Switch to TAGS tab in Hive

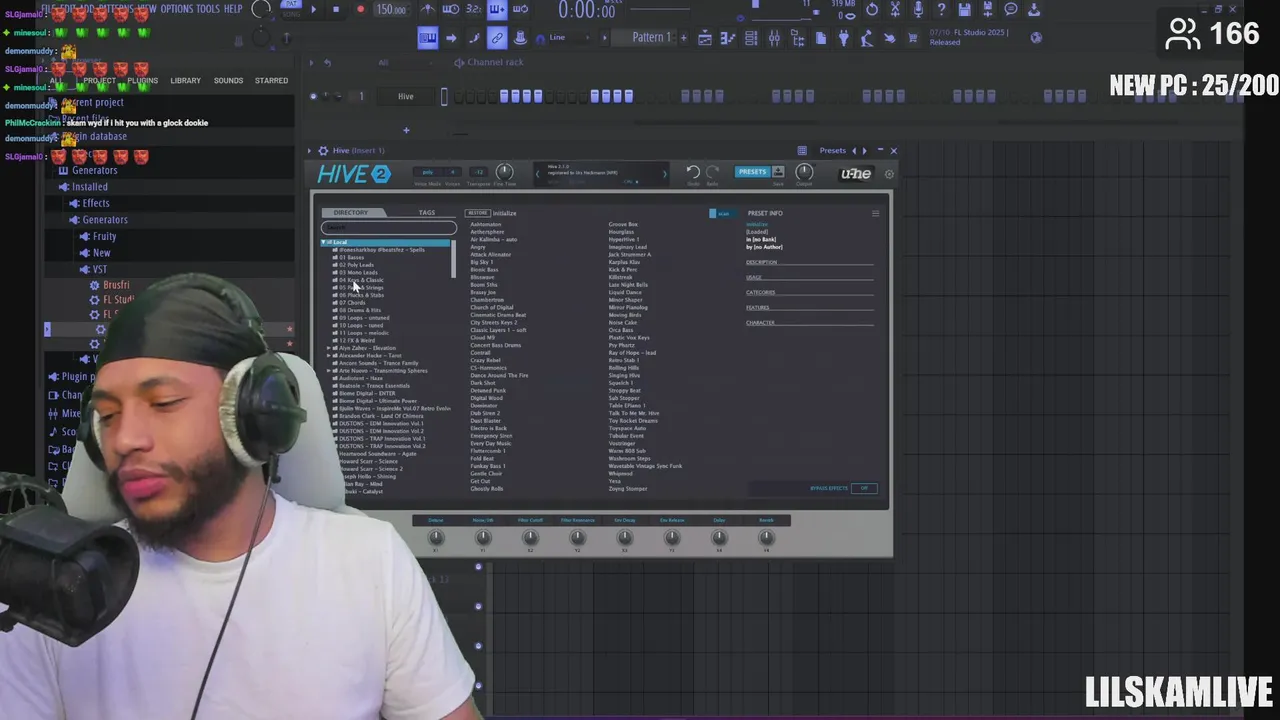tap(427, 213)
